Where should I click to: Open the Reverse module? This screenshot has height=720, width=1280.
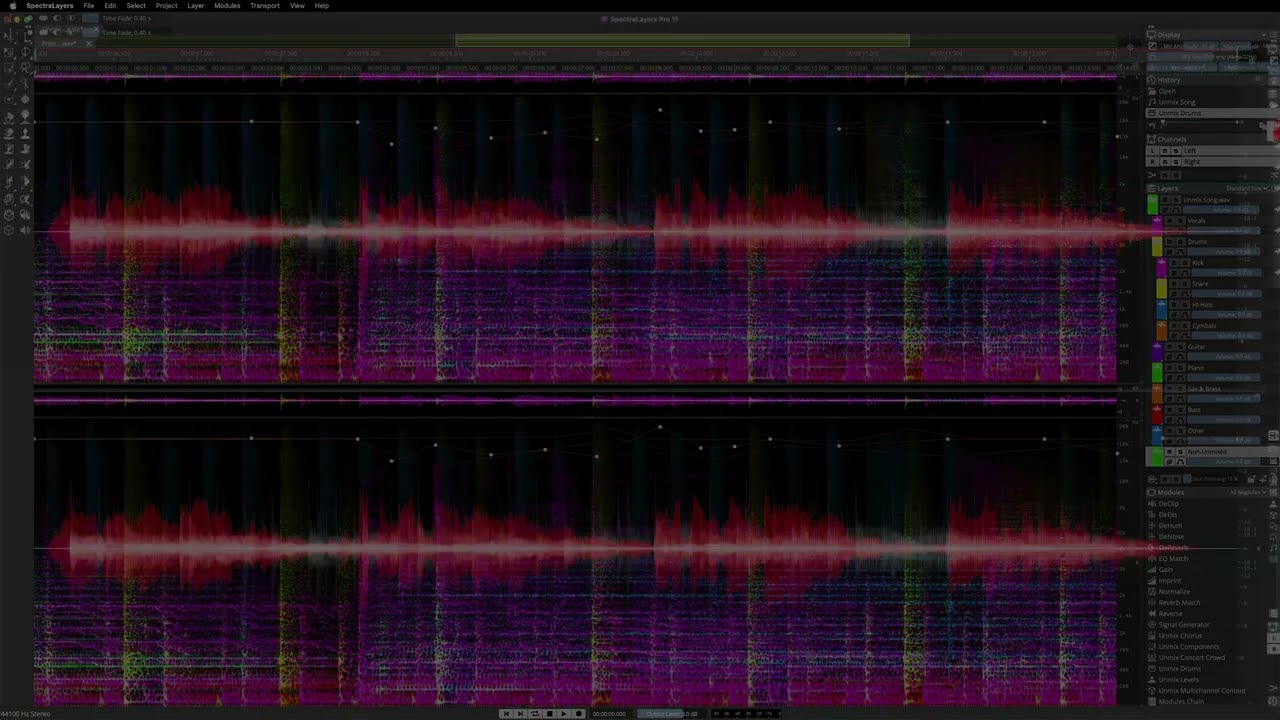click(x=1170, y=613)
